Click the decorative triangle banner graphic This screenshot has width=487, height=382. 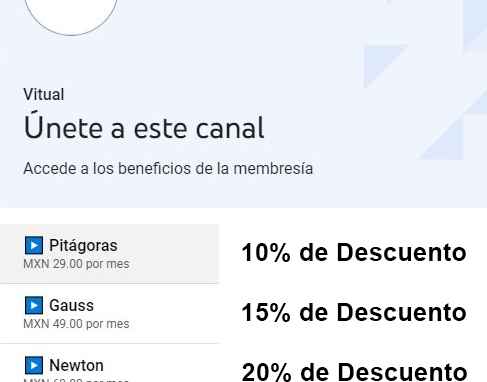tap(425, 80)
